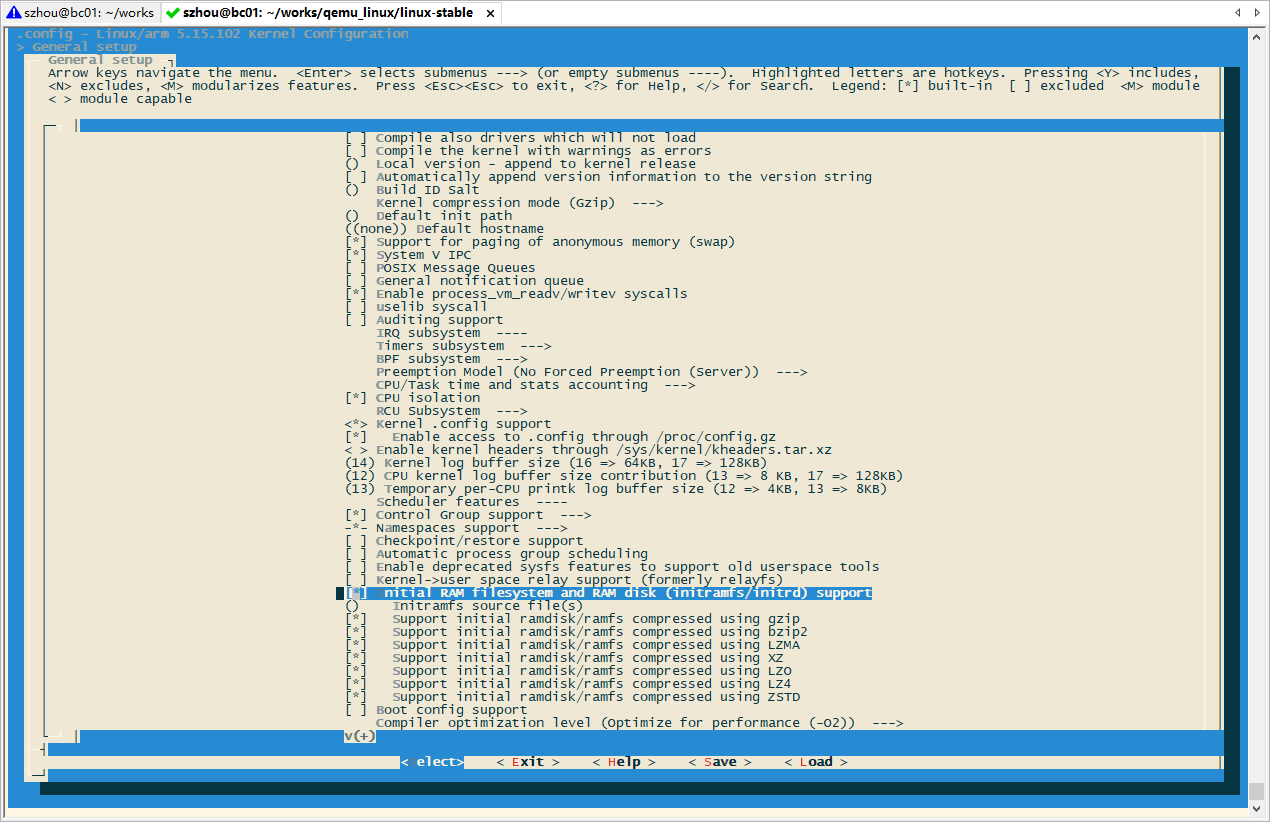This screenshot has height=822, width=1270.
Task: Select Kernel log buffer size (16 => 64KB) entry
Action: click(556, 463)
